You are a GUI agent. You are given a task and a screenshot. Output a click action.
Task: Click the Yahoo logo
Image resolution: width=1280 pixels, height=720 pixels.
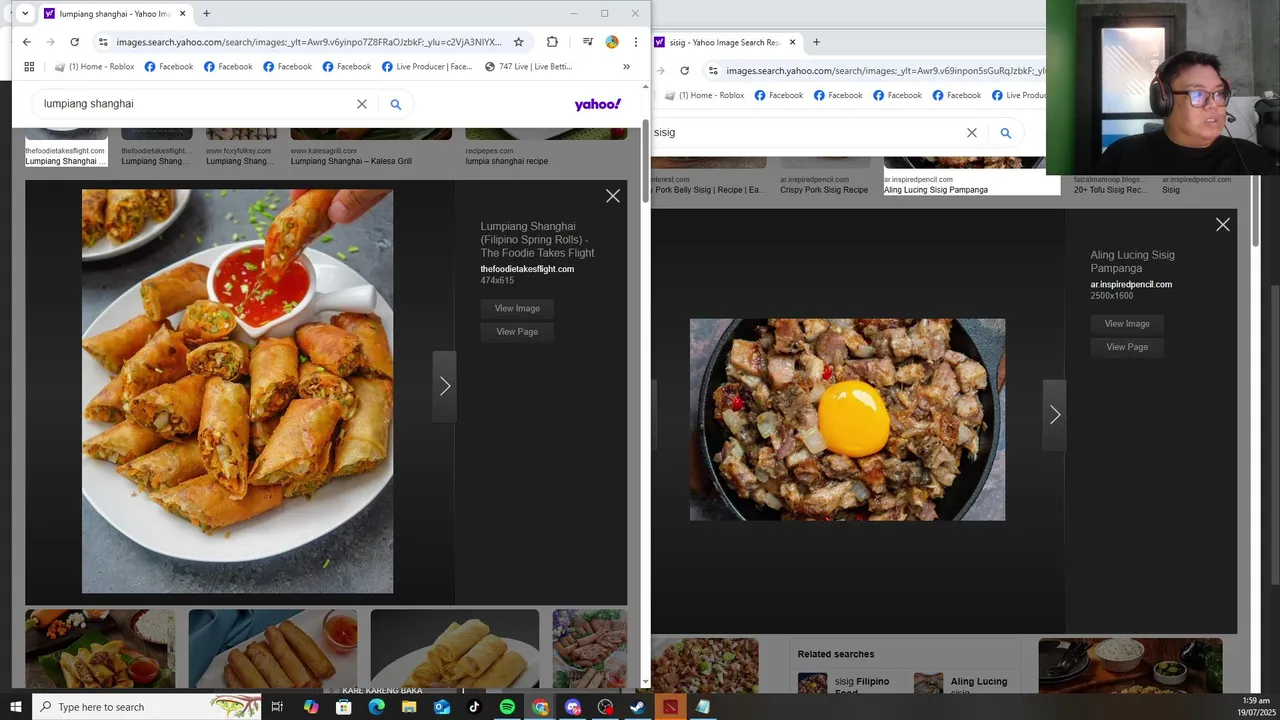point(598,104)
